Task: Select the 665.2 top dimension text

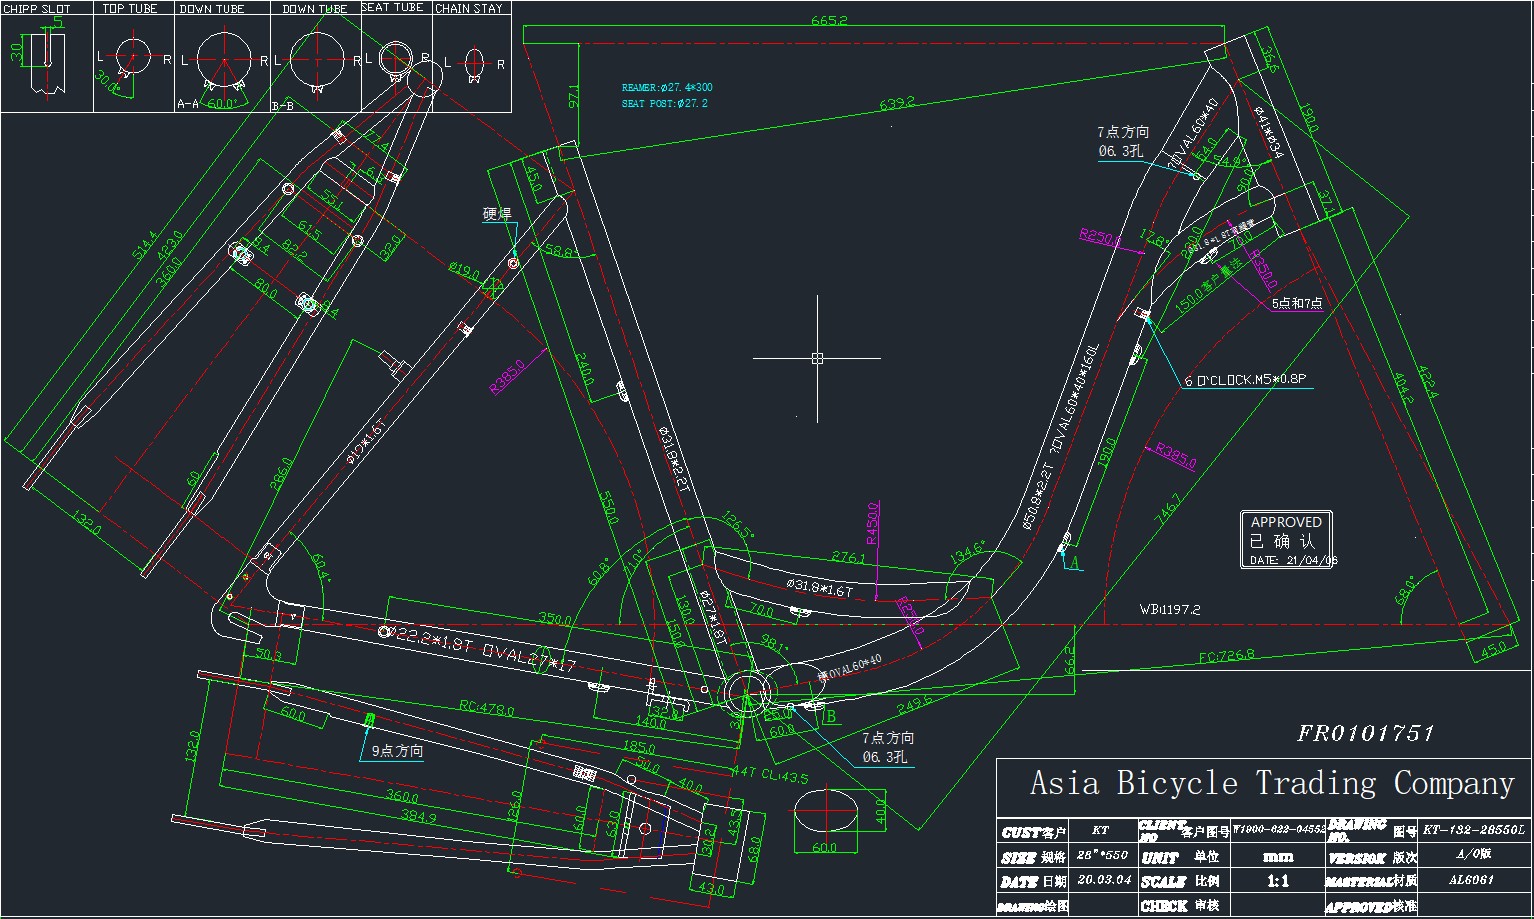Action: tap(829, 20)
